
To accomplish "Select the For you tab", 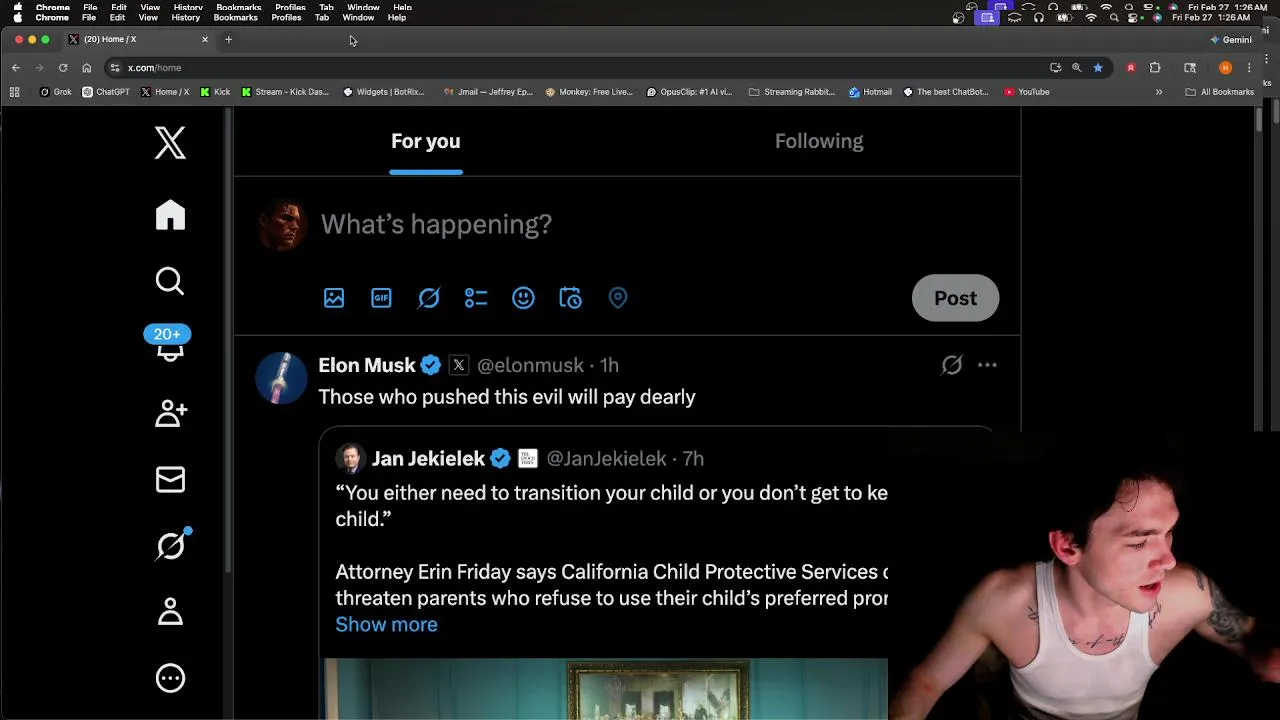I will tap(426, 141).
